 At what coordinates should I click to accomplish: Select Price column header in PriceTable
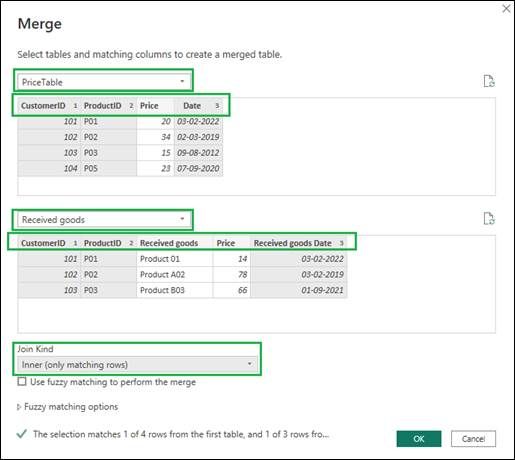(155, 106)
